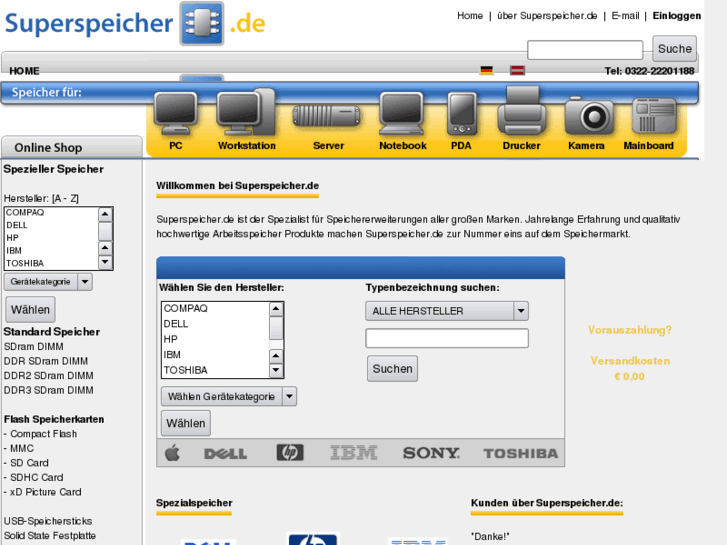Open the MMC link

coord(22,448)
